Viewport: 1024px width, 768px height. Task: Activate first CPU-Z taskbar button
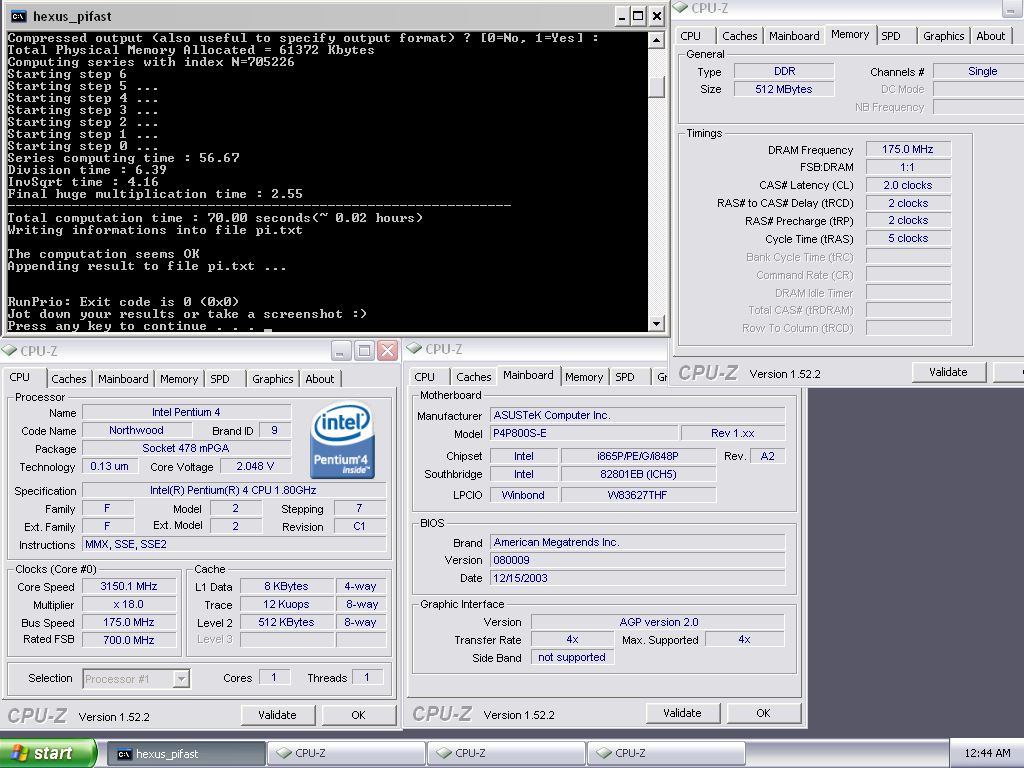click(x=346, y=754)
